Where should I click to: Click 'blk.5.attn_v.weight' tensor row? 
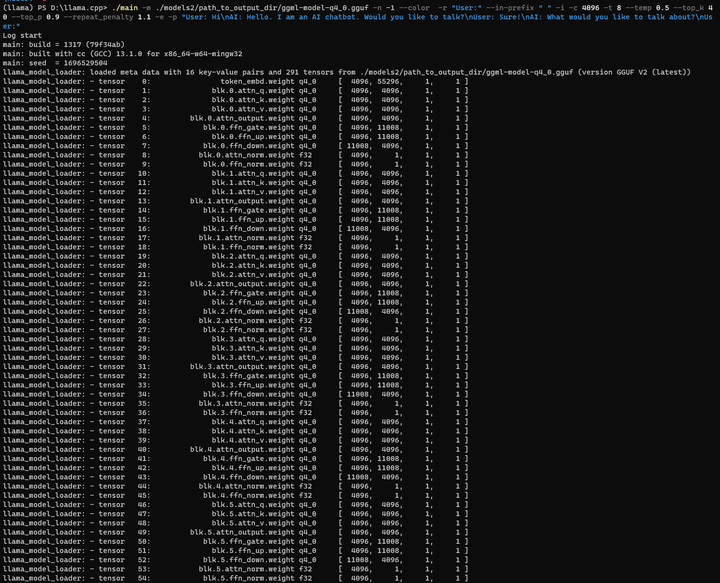click(235, 523)
